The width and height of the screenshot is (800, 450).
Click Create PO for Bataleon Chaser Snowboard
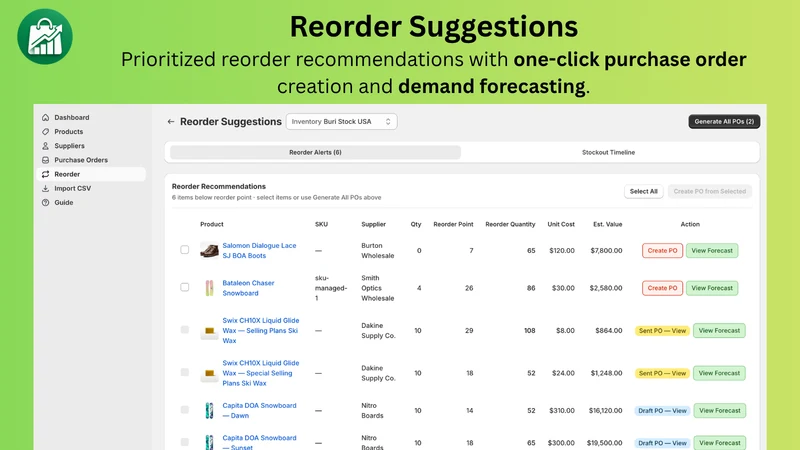pos(662,288)
